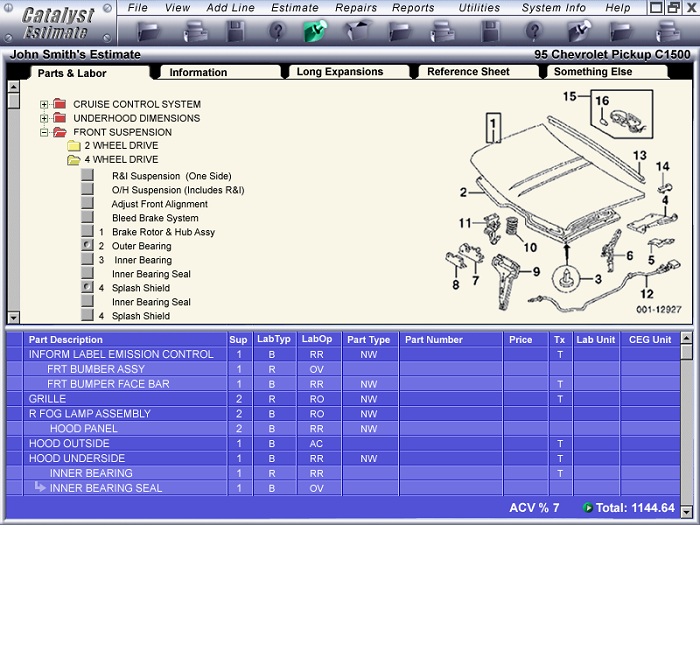Click the estimate table scrollbar thumb

click(x=687, y=352)
